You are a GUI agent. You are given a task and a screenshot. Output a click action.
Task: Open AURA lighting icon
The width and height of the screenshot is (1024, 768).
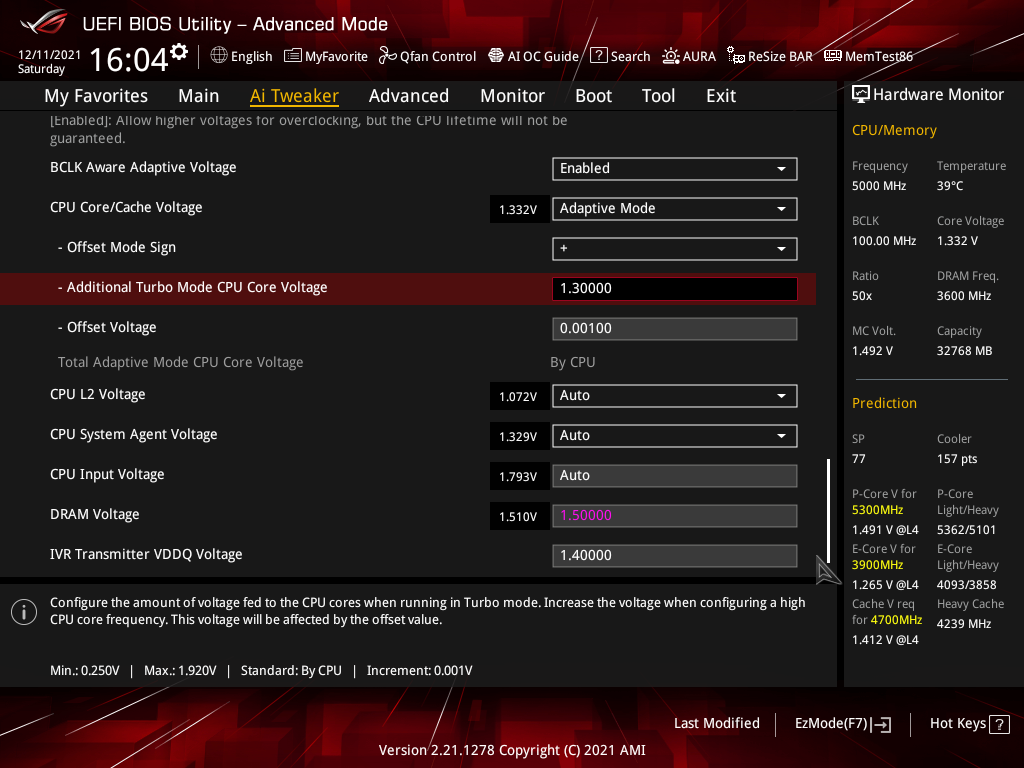pos(671,56)
